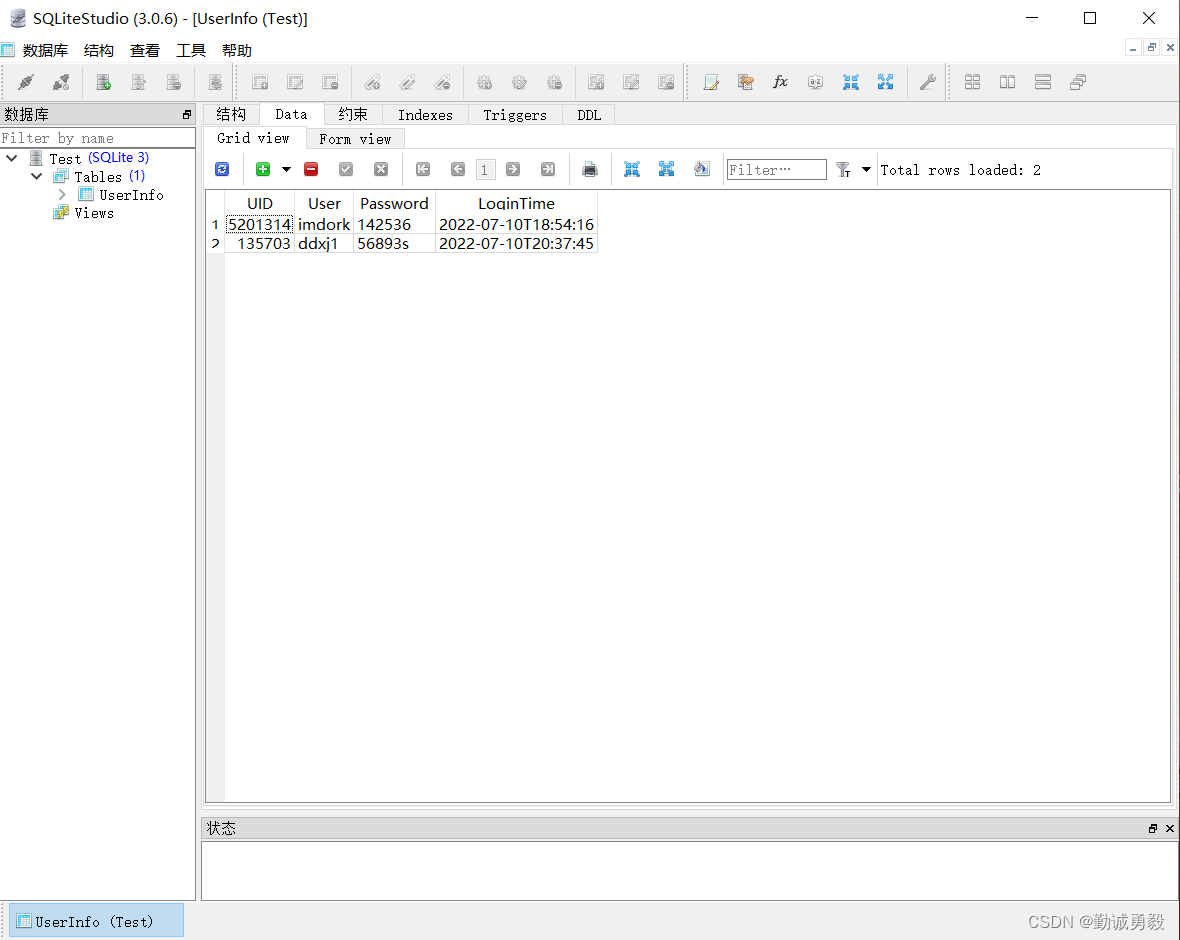The image size is (1180, 940).
Task: Click the UserInfo (Test) taskbar button
Action: tap(96, 920)
